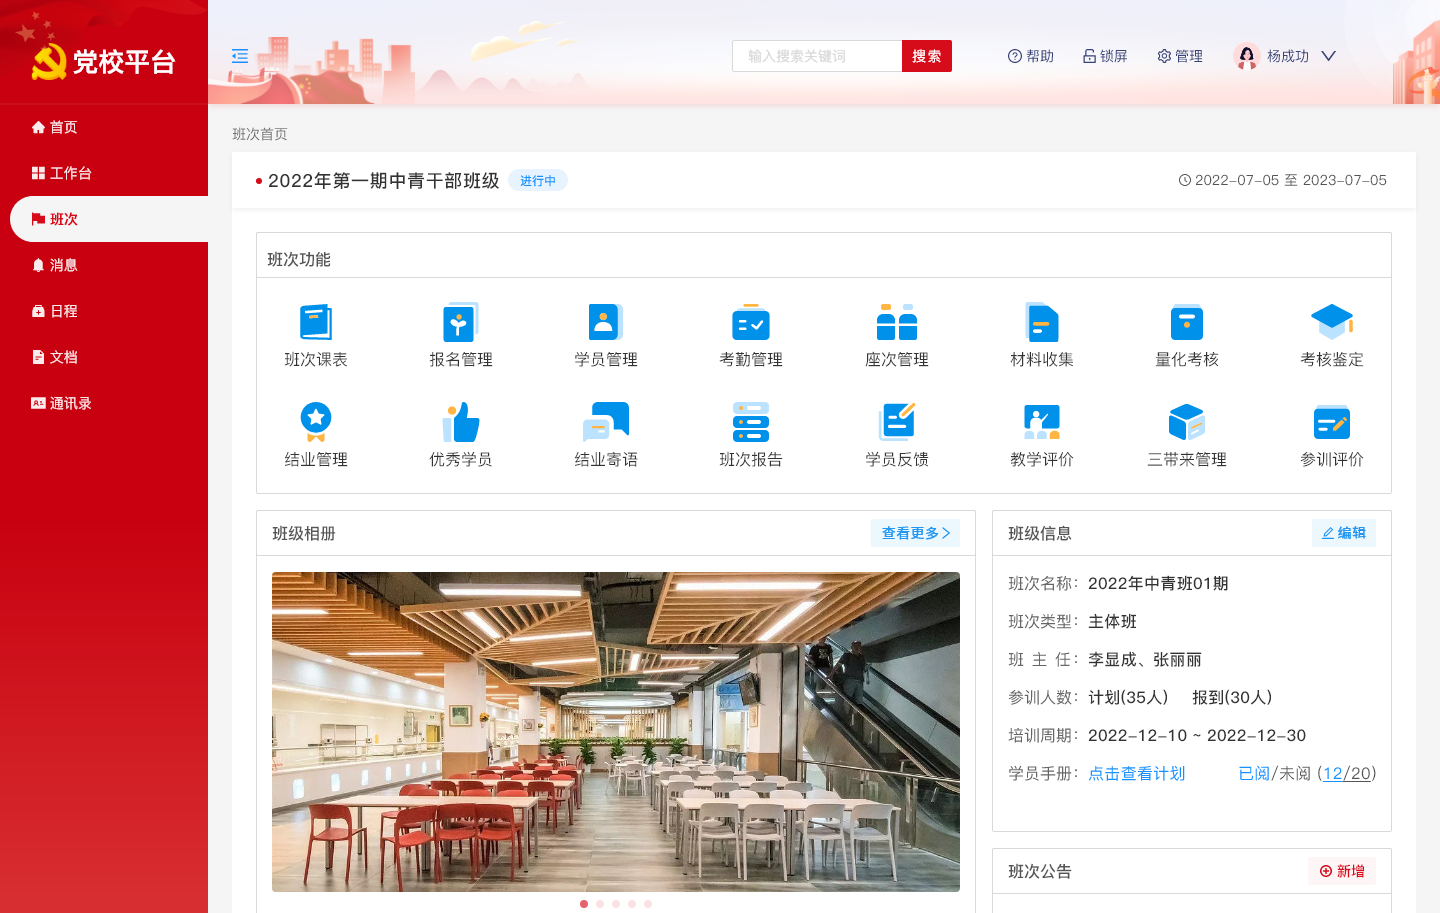Open 优秀学员 thumbs-up icon
Screen dimensions: 1440x913
coord(461,423)
